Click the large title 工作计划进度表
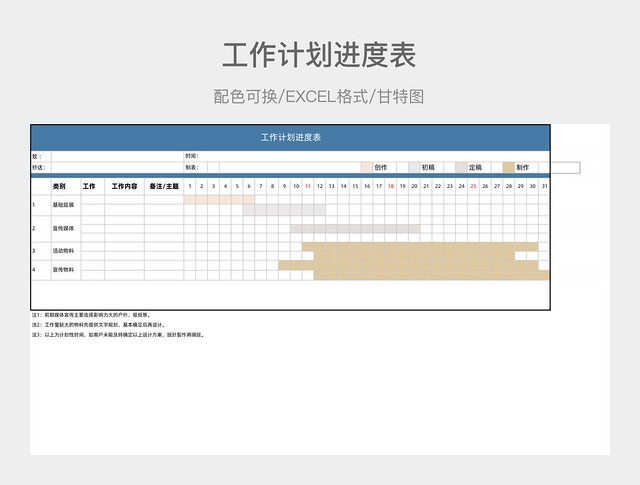 pos(319,55)
